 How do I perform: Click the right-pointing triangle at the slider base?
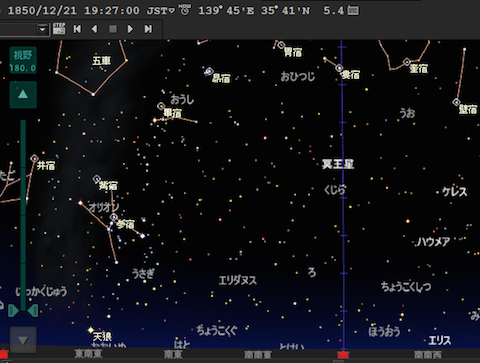(x=13, y=311)
